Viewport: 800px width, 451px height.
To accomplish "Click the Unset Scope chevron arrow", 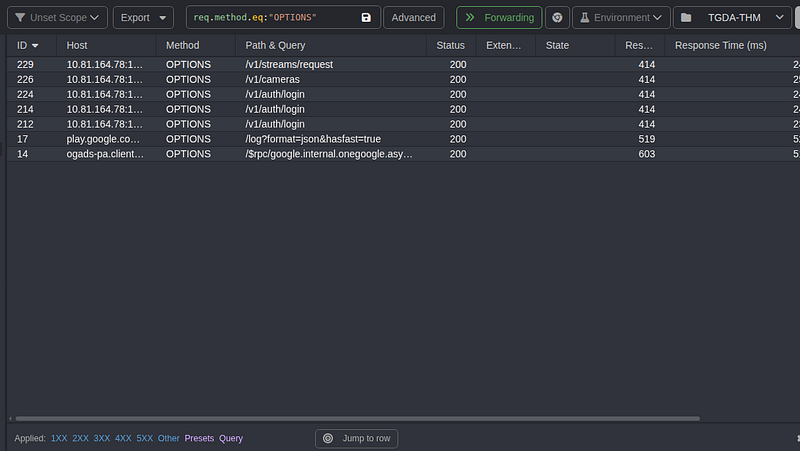I will (94, 17).
